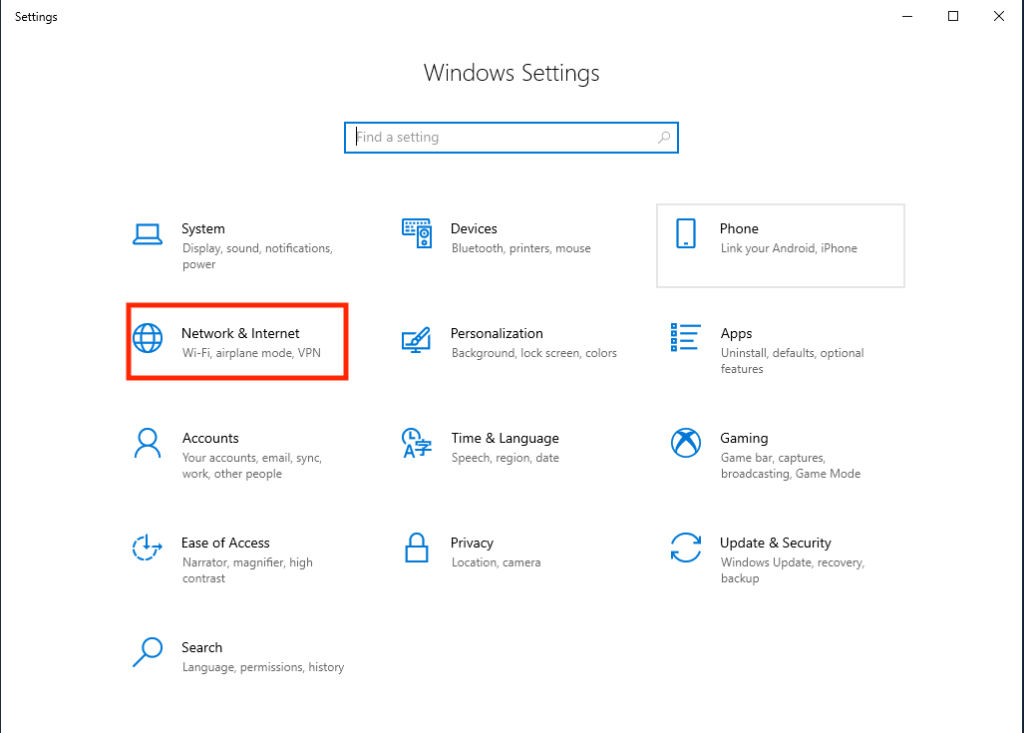Viewport: 1024px width, 733px height.
Task: Click the Search category magnifier icon
Action: click(148, 652)
